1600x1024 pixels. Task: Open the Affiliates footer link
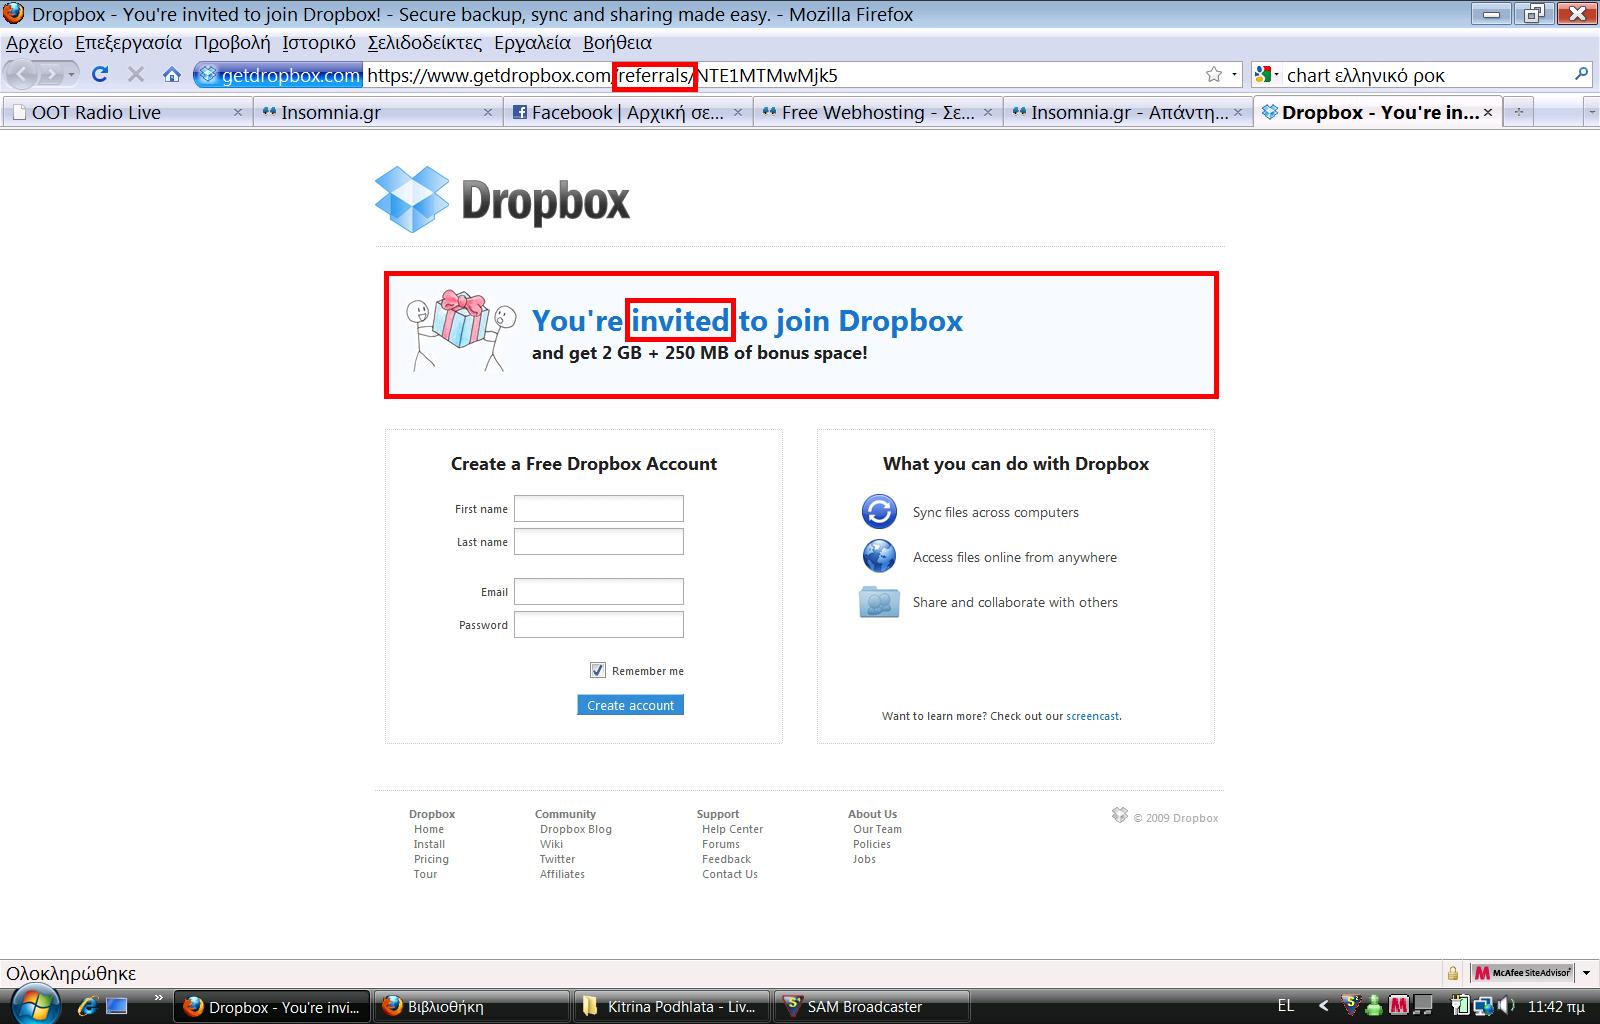click(x=562, y=874)
